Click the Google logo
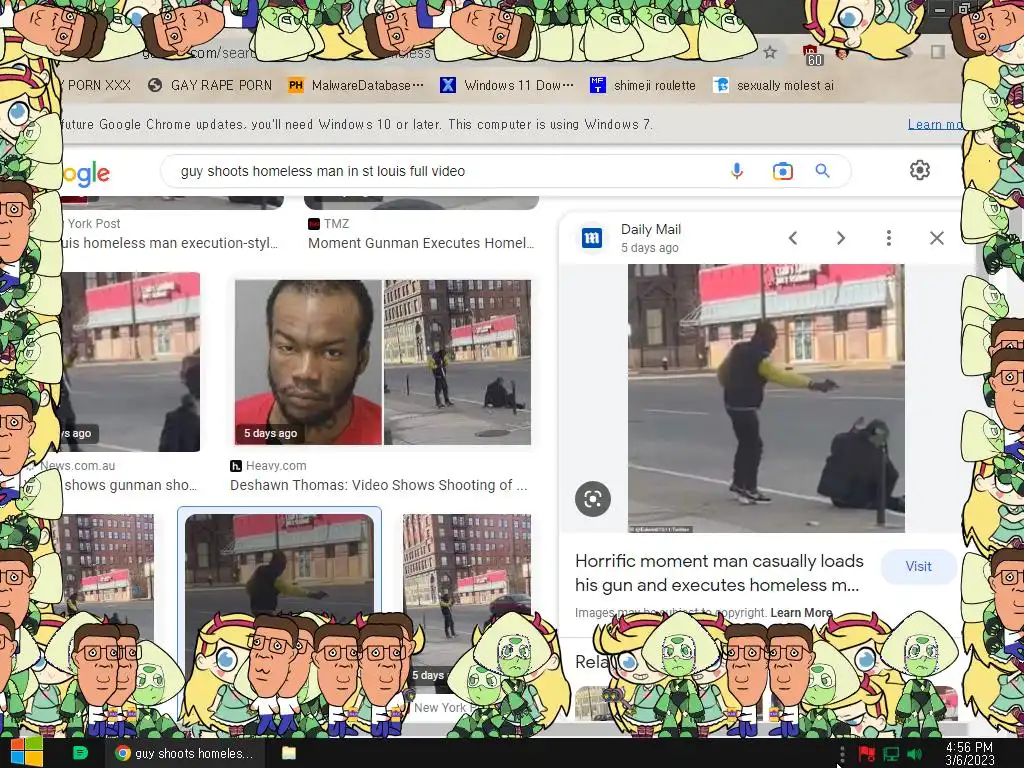Viewport: 1024px width, 768px height. [86, 174]
